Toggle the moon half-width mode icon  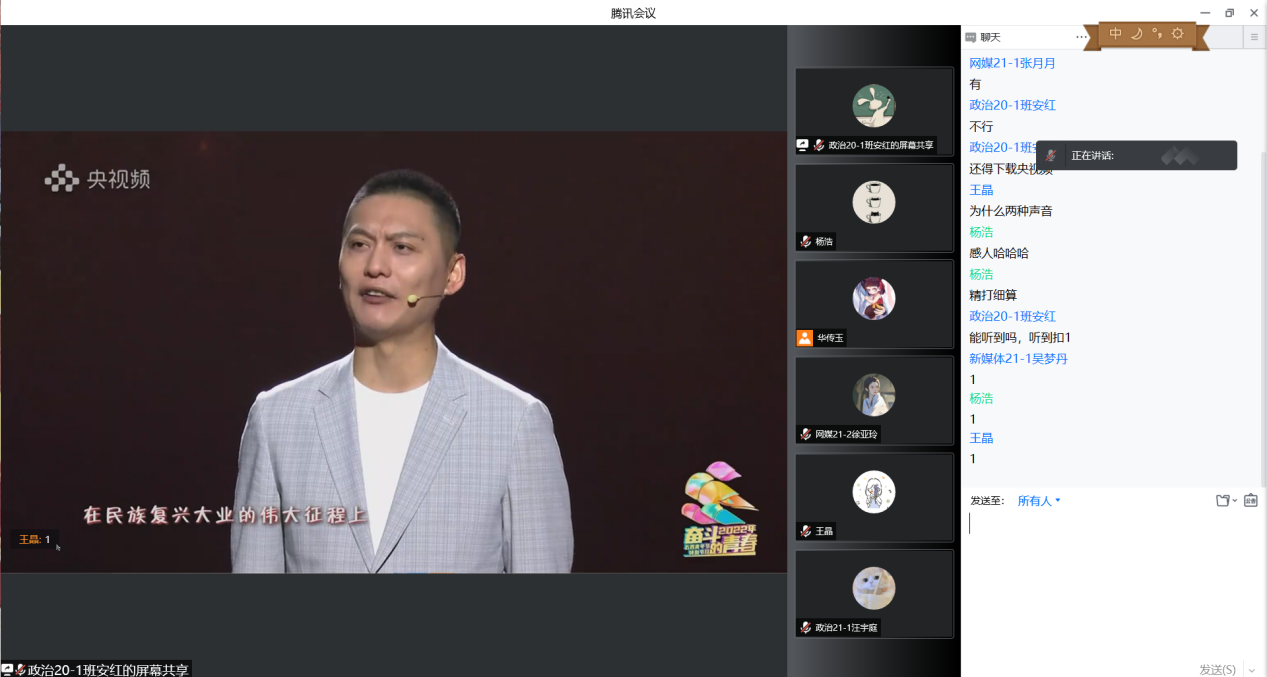point(1137,34)
